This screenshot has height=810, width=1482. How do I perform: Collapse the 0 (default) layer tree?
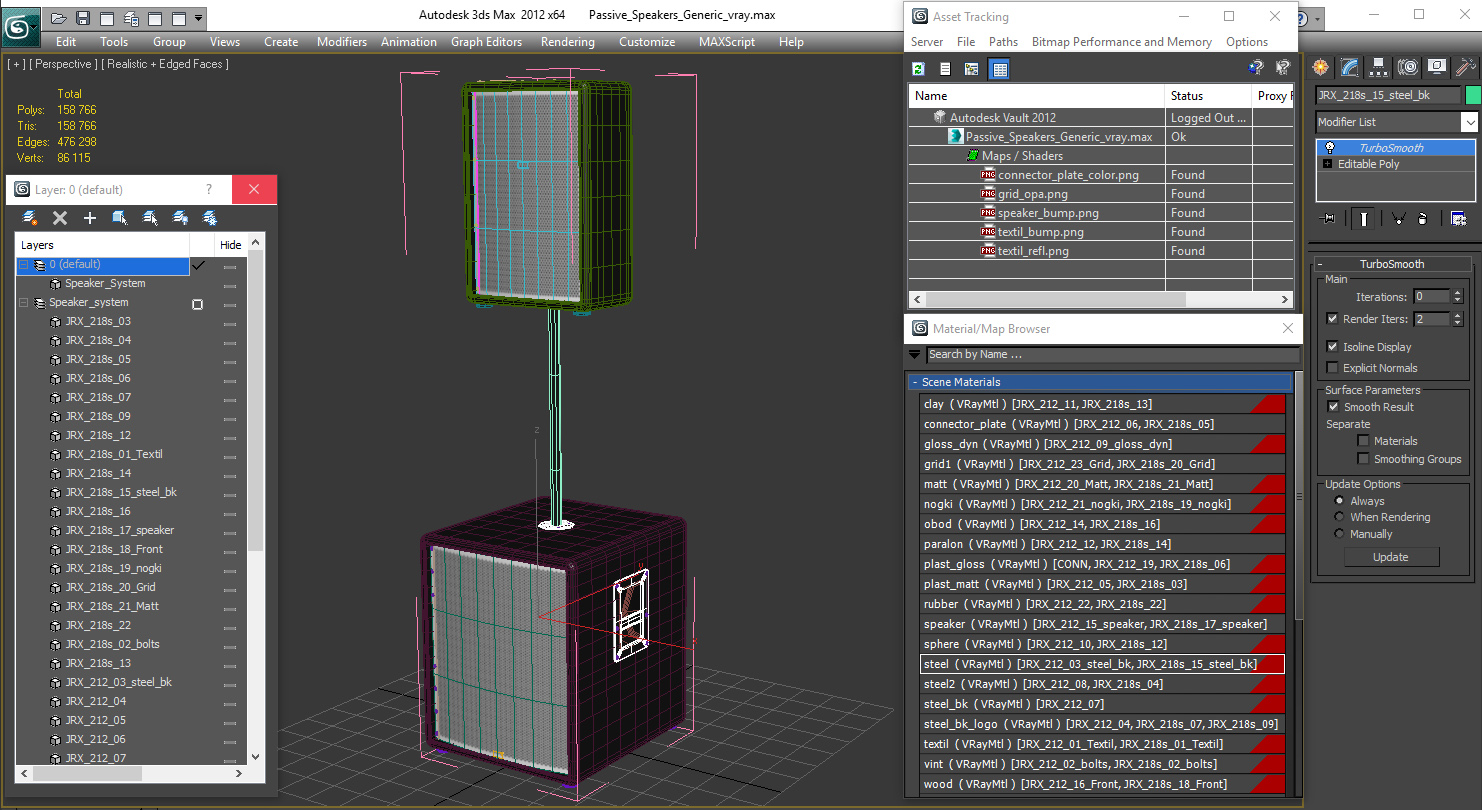23,265
